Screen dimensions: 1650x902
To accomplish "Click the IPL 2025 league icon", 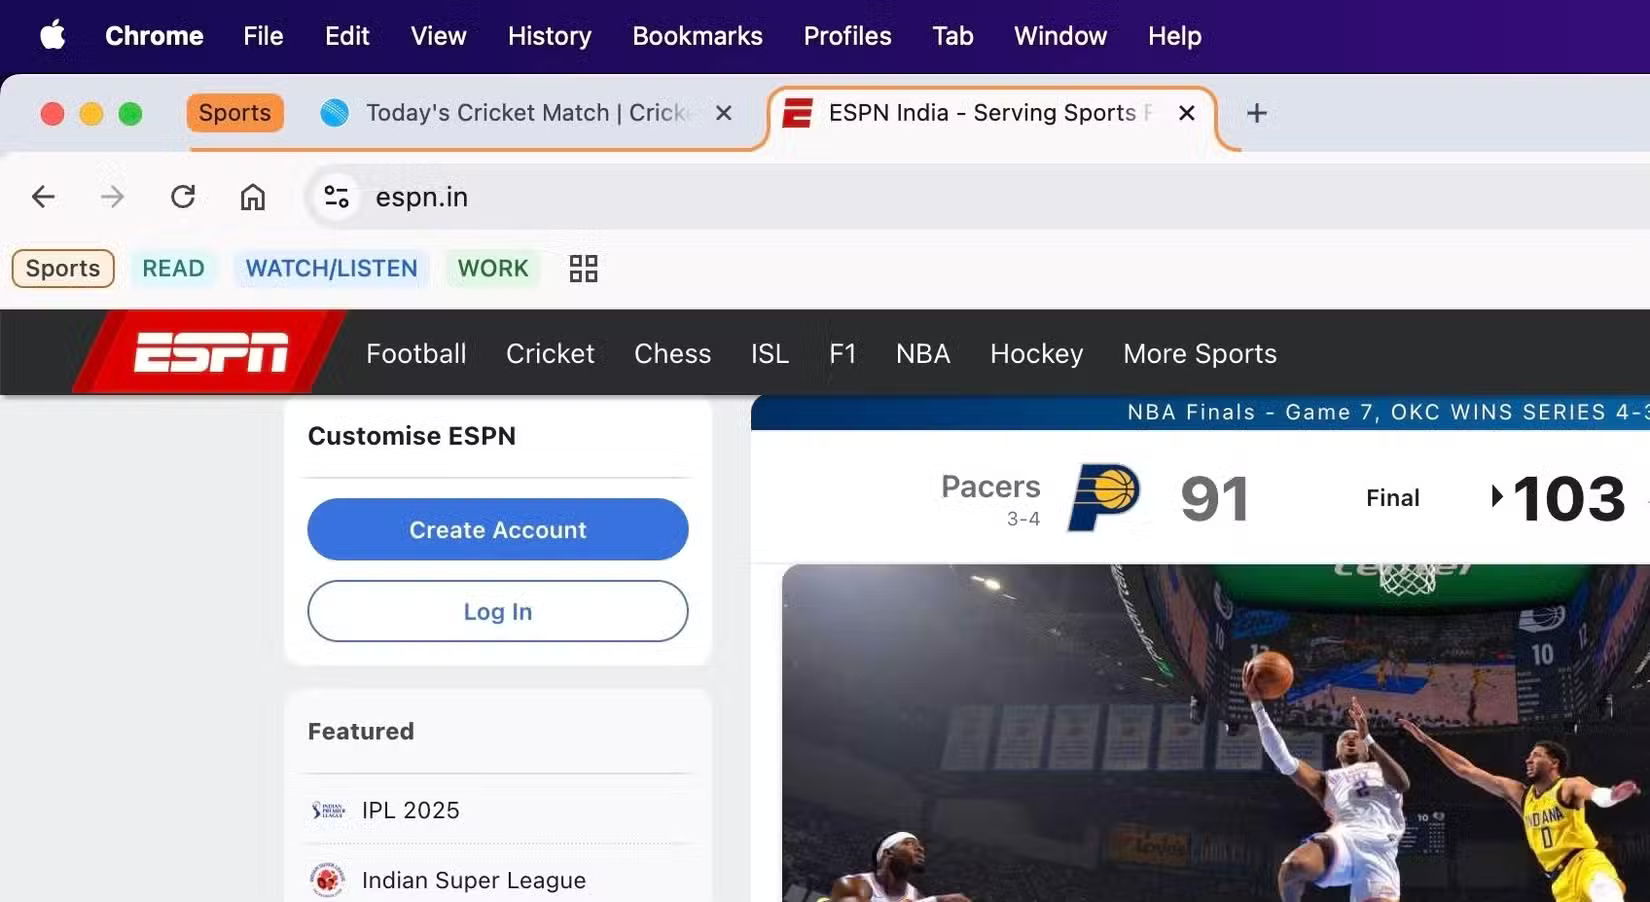I will 326,810.
